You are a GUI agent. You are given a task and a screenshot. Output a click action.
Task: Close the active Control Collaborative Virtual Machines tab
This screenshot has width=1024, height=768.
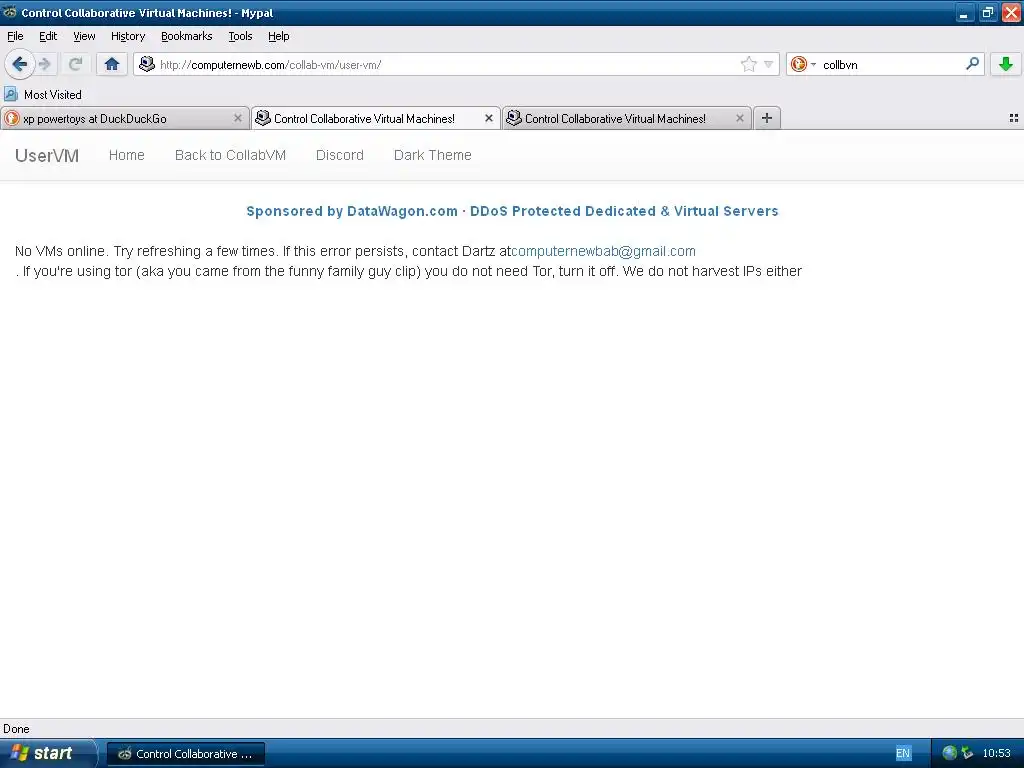point(488,118)
